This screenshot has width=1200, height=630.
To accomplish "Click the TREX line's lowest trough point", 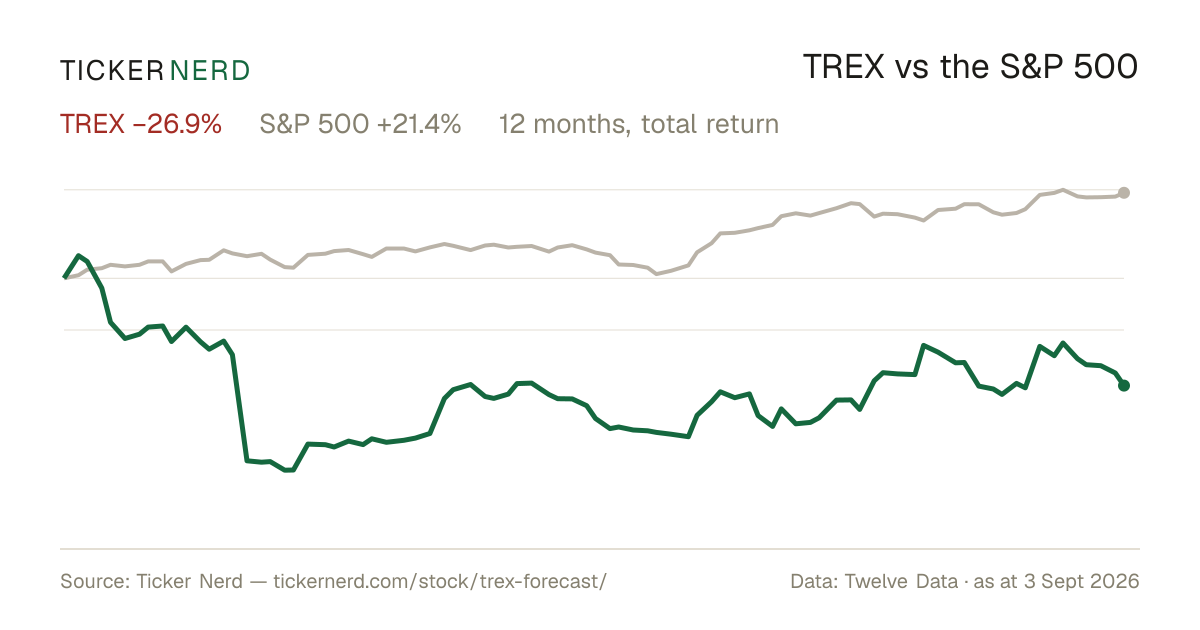I will [289, 470].
